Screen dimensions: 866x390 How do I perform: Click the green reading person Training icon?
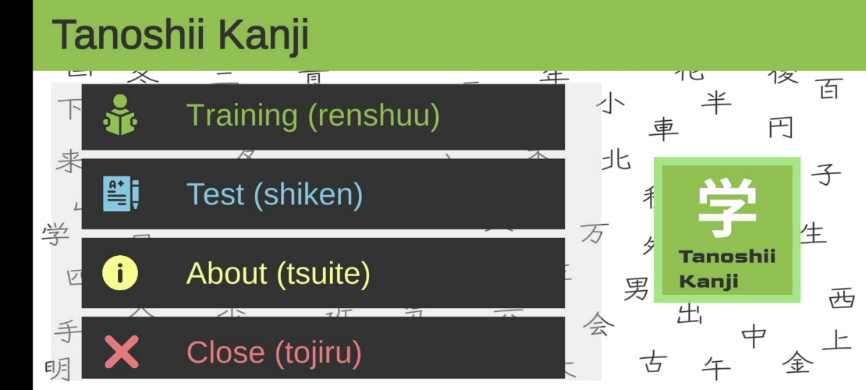120,115
